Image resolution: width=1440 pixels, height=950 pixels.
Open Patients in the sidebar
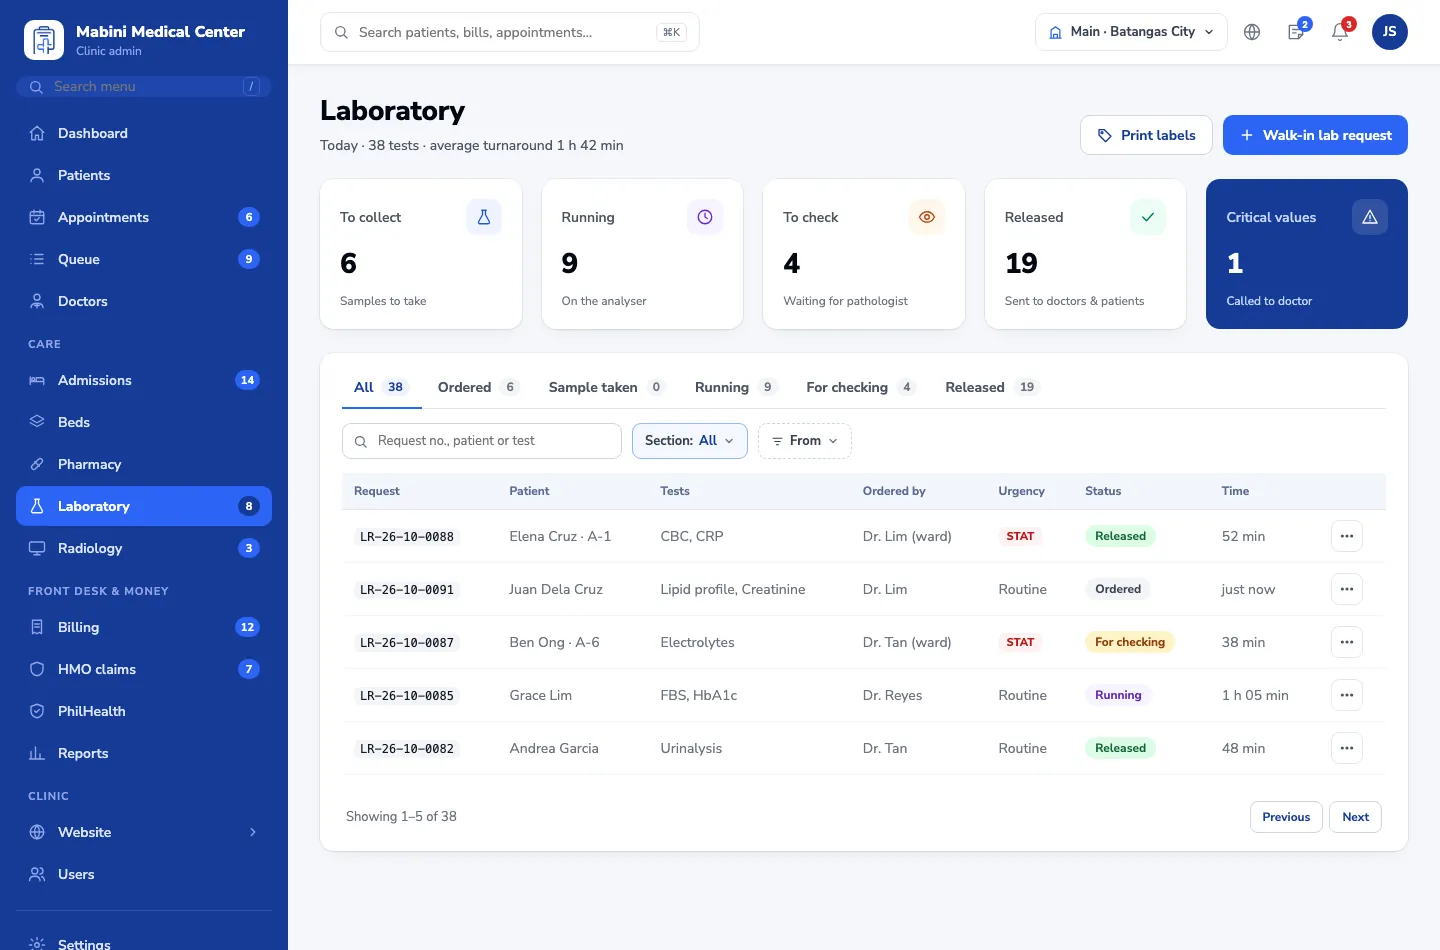point(144,175)
